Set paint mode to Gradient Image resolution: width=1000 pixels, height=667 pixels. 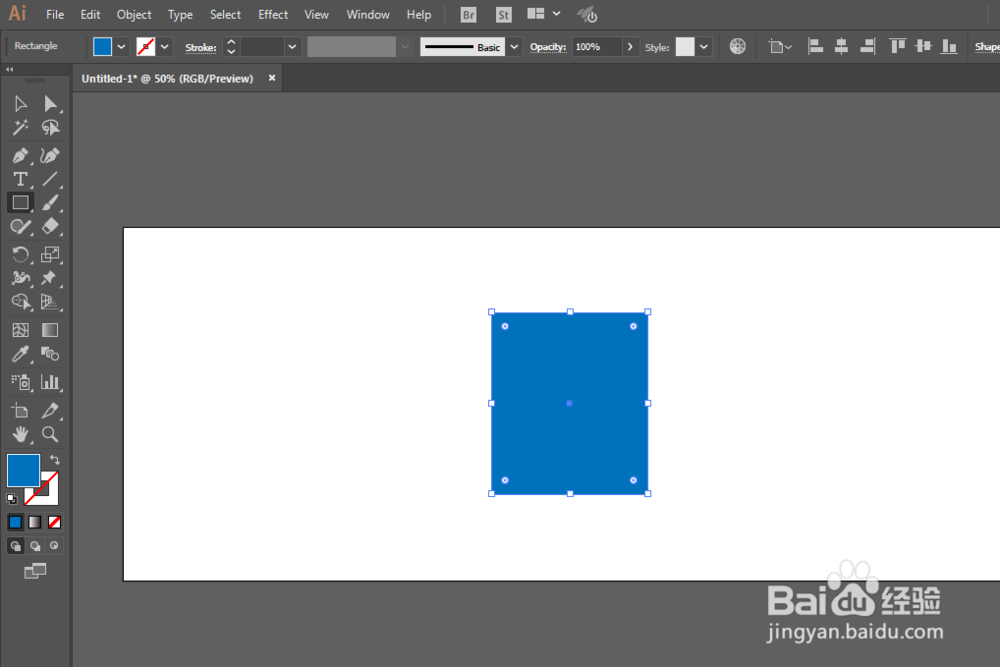coord(35,522)
